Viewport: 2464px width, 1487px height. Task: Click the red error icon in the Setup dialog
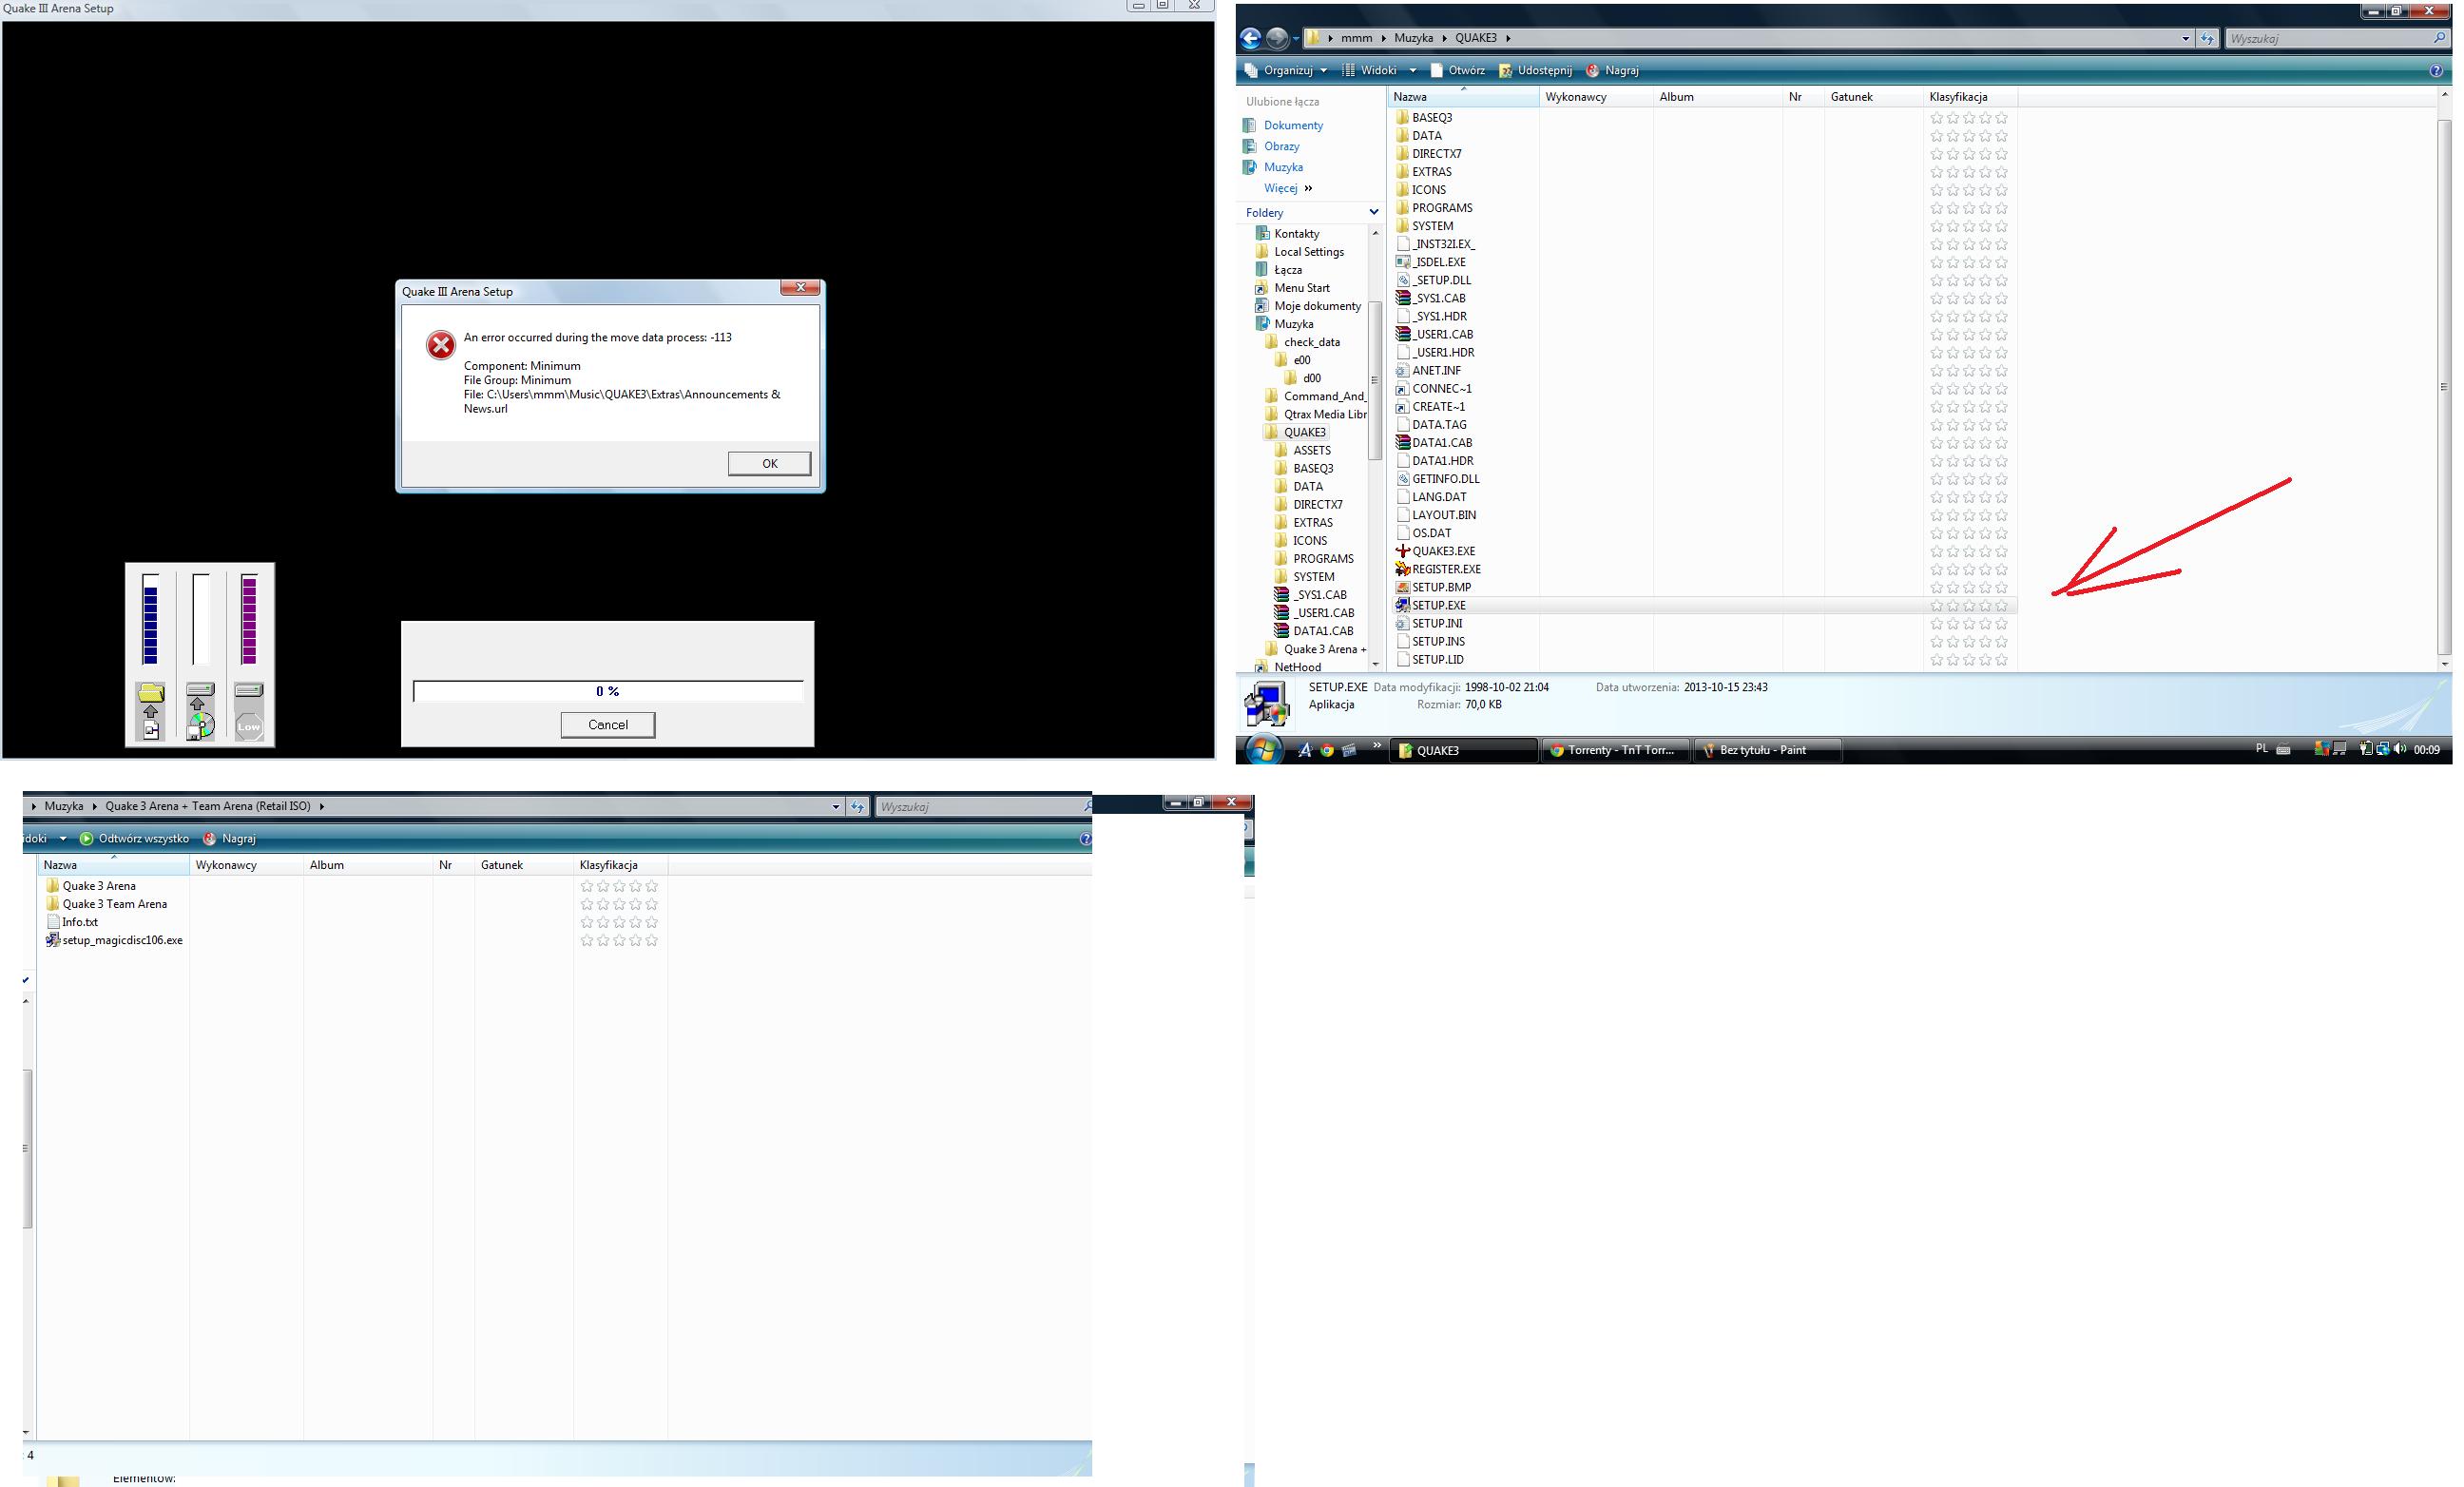point(440,345)
